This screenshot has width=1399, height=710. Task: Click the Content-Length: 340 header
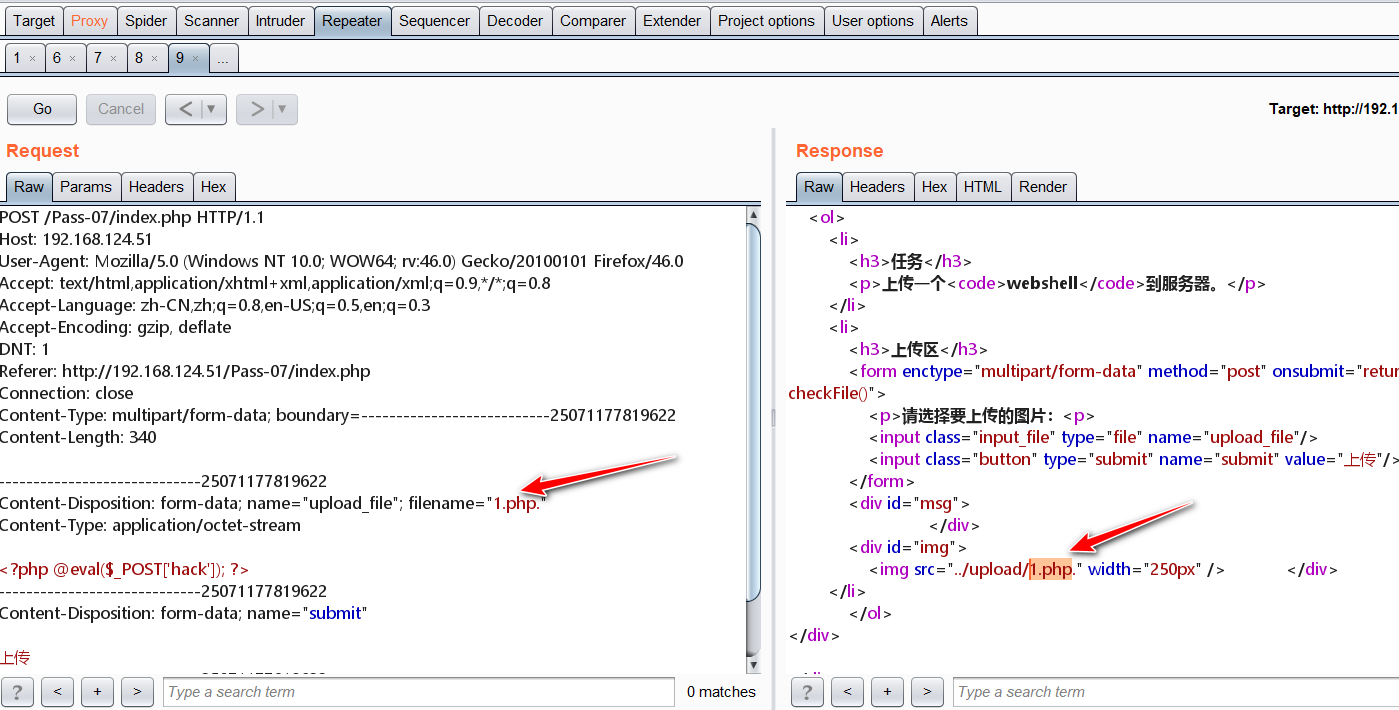pos(78,437)
